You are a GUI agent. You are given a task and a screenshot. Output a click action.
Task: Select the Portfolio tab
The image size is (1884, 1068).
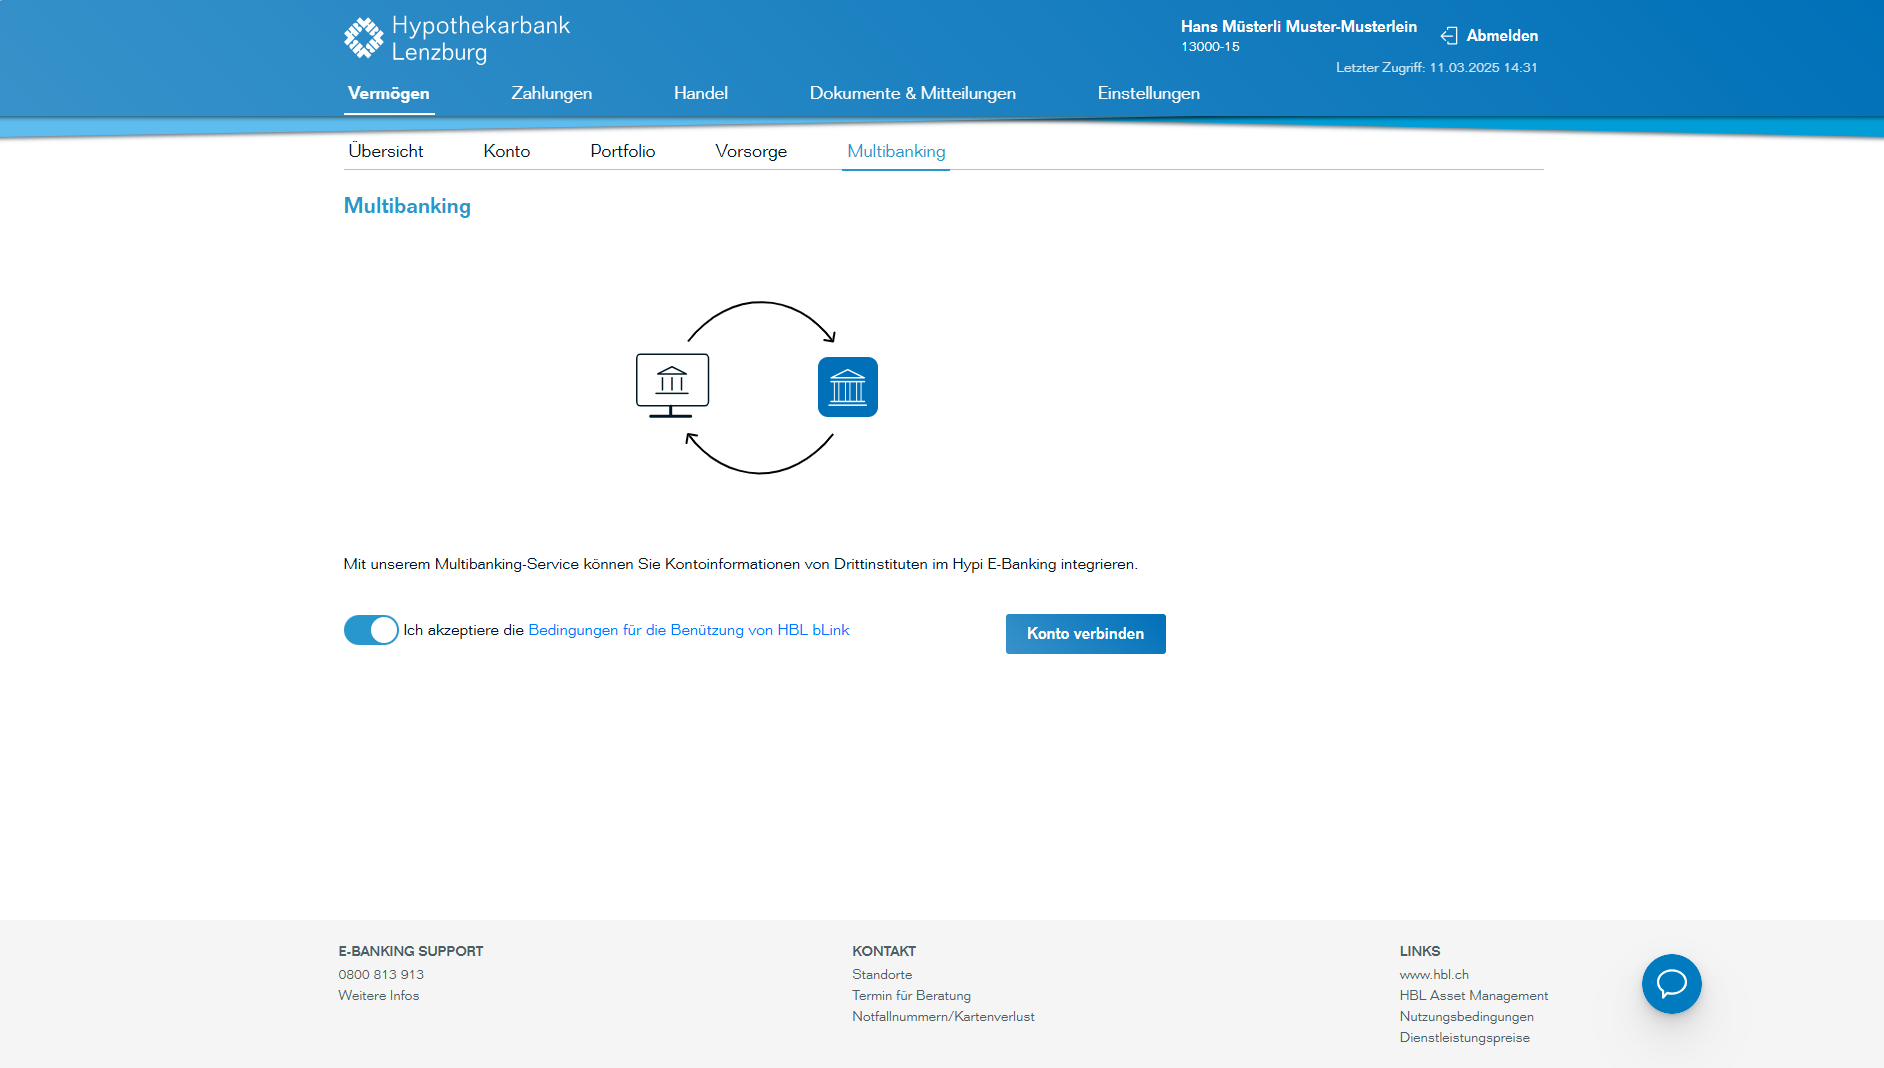(622, 151)
